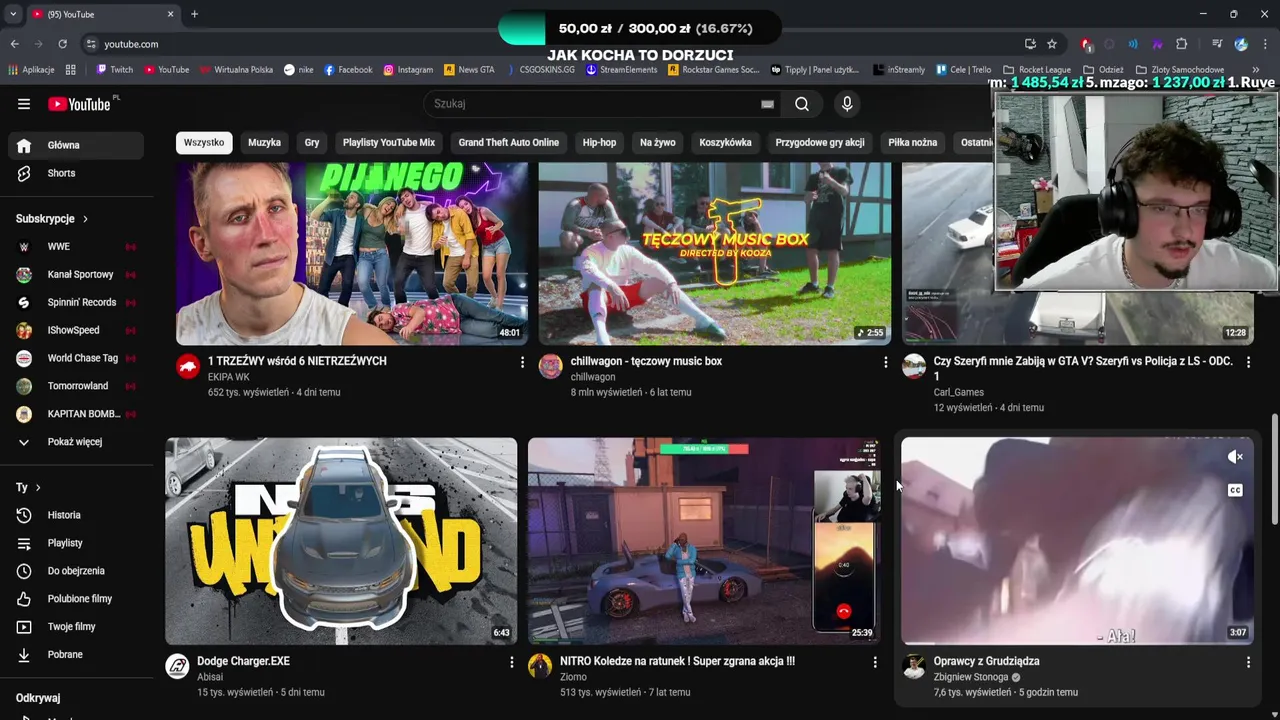This screenshot has width=1280, height=720.
Task: Open the WWE subscription channel
Action: (x=76, y=246)
